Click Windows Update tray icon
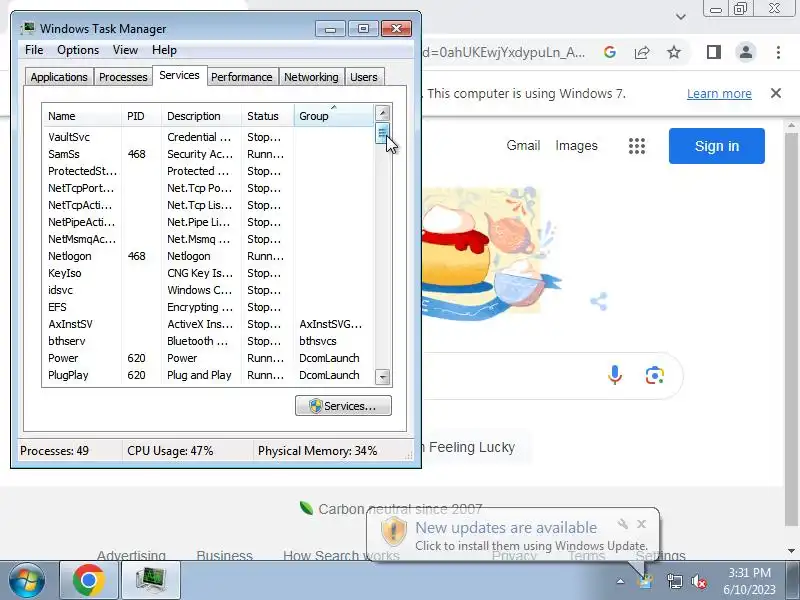Screen dimensions: 800x600 646,581
